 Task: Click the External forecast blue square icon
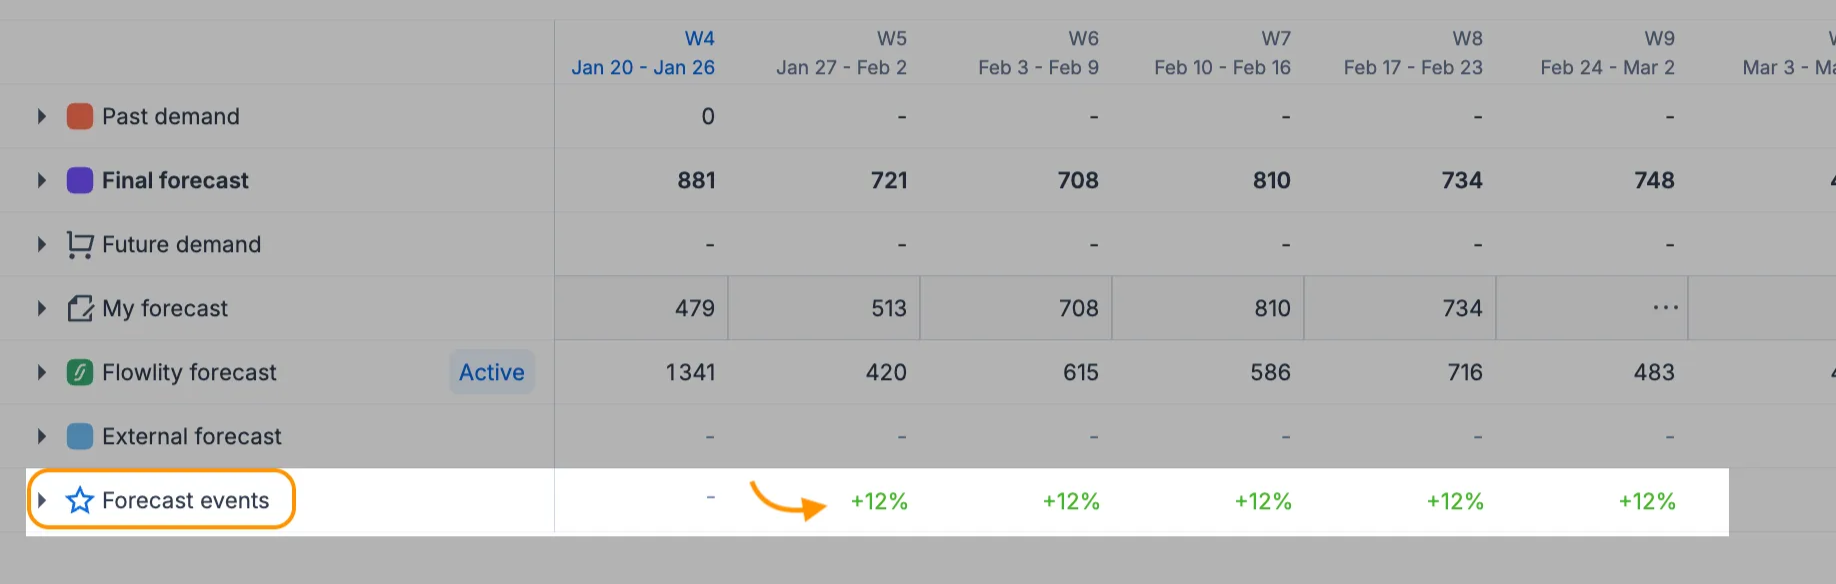(80, 436)
